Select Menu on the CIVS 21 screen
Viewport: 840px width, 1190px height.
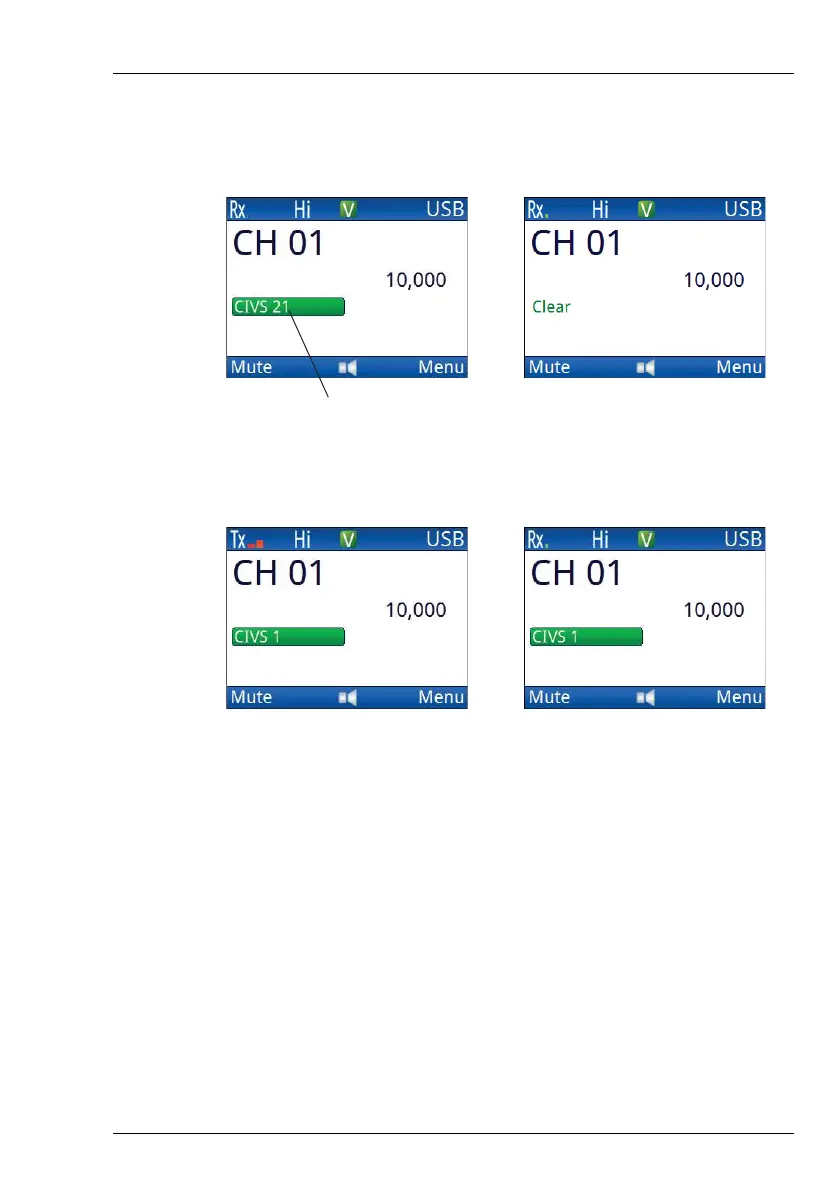441,367
